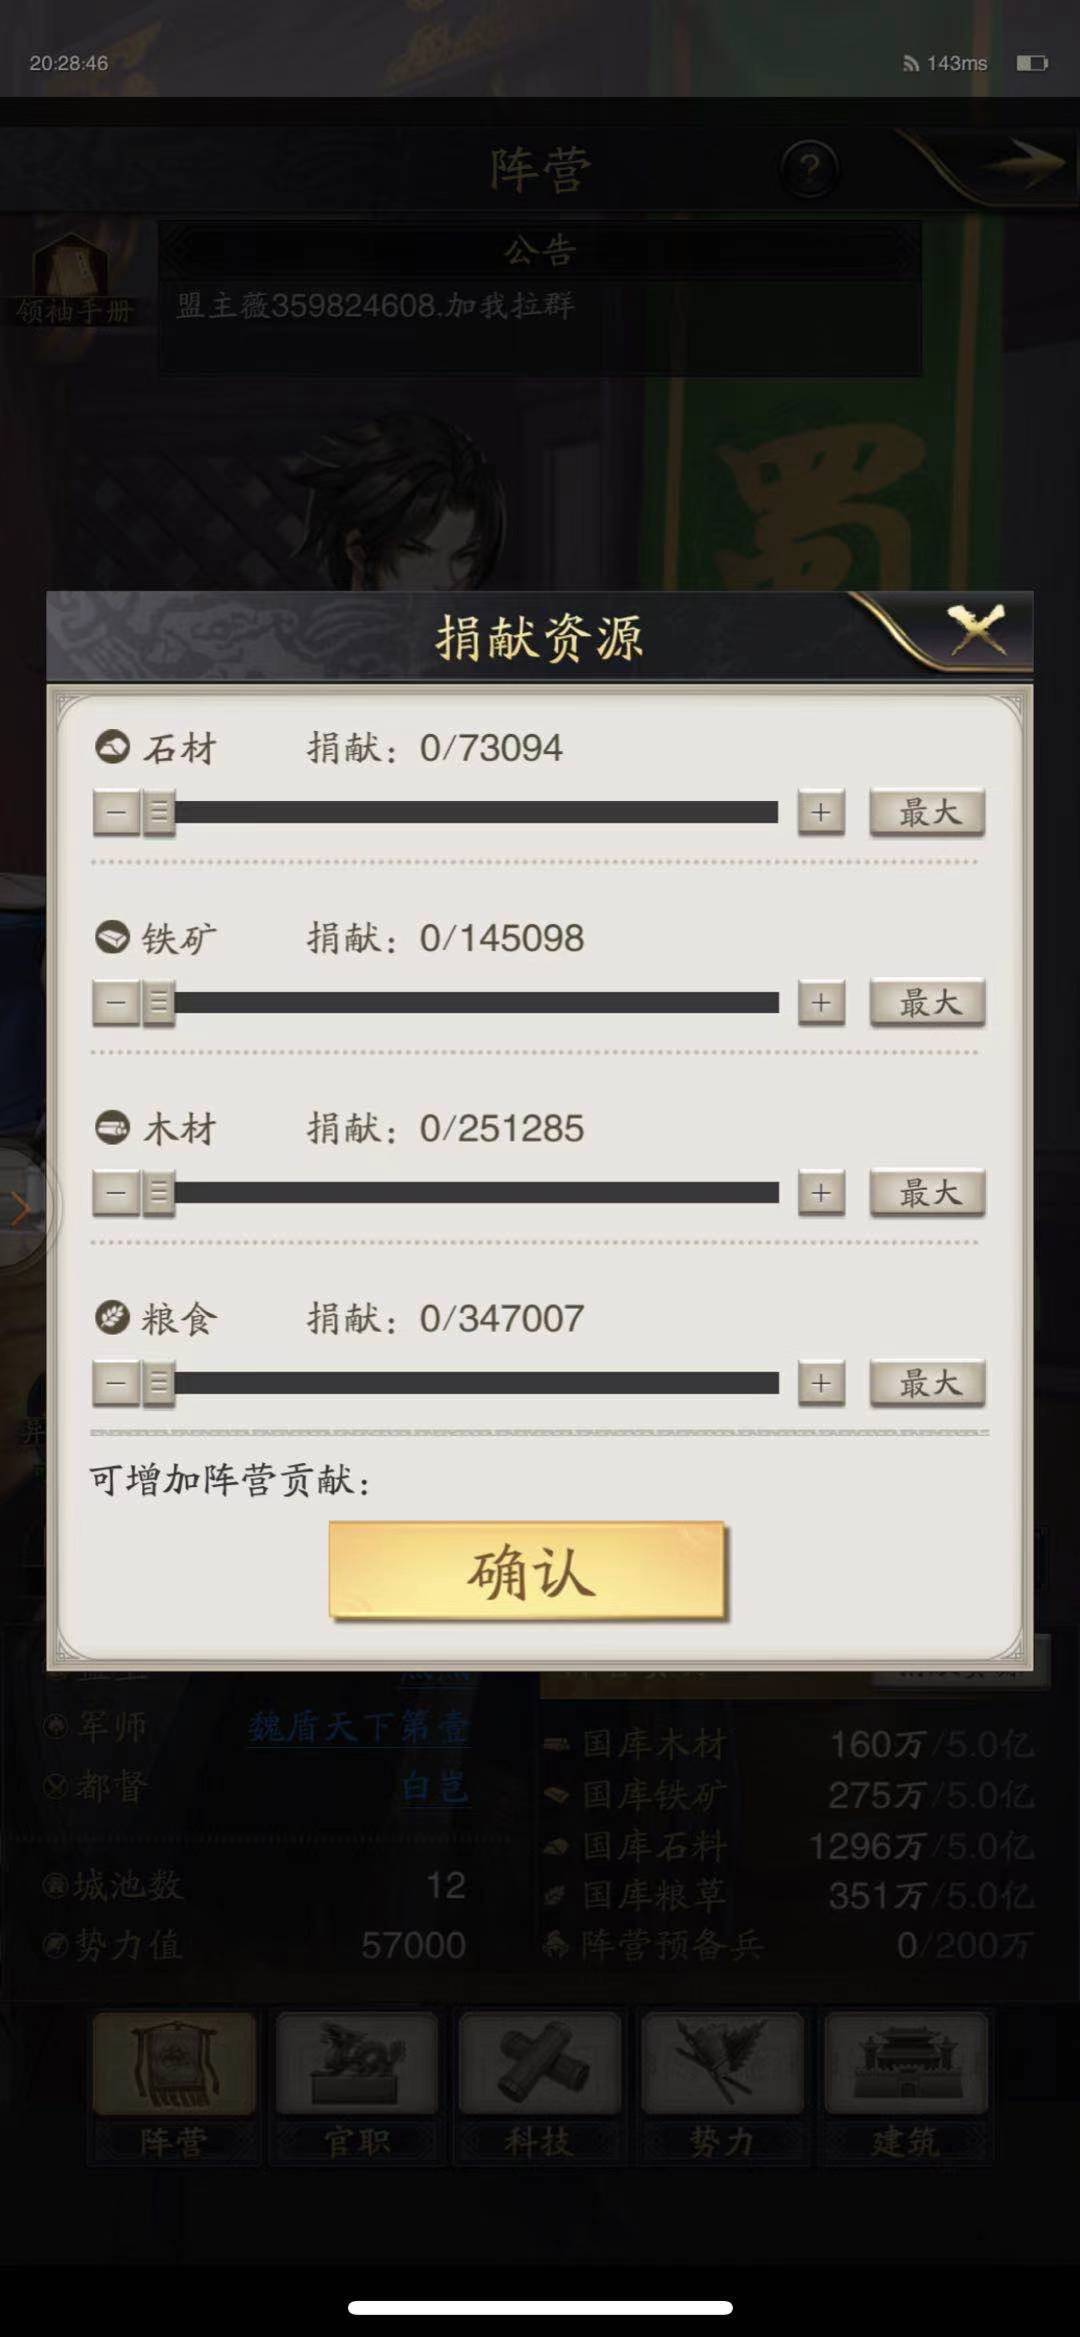Decrease 木材 donation with minus button

pyautogui.click(x=116, y=1192)
